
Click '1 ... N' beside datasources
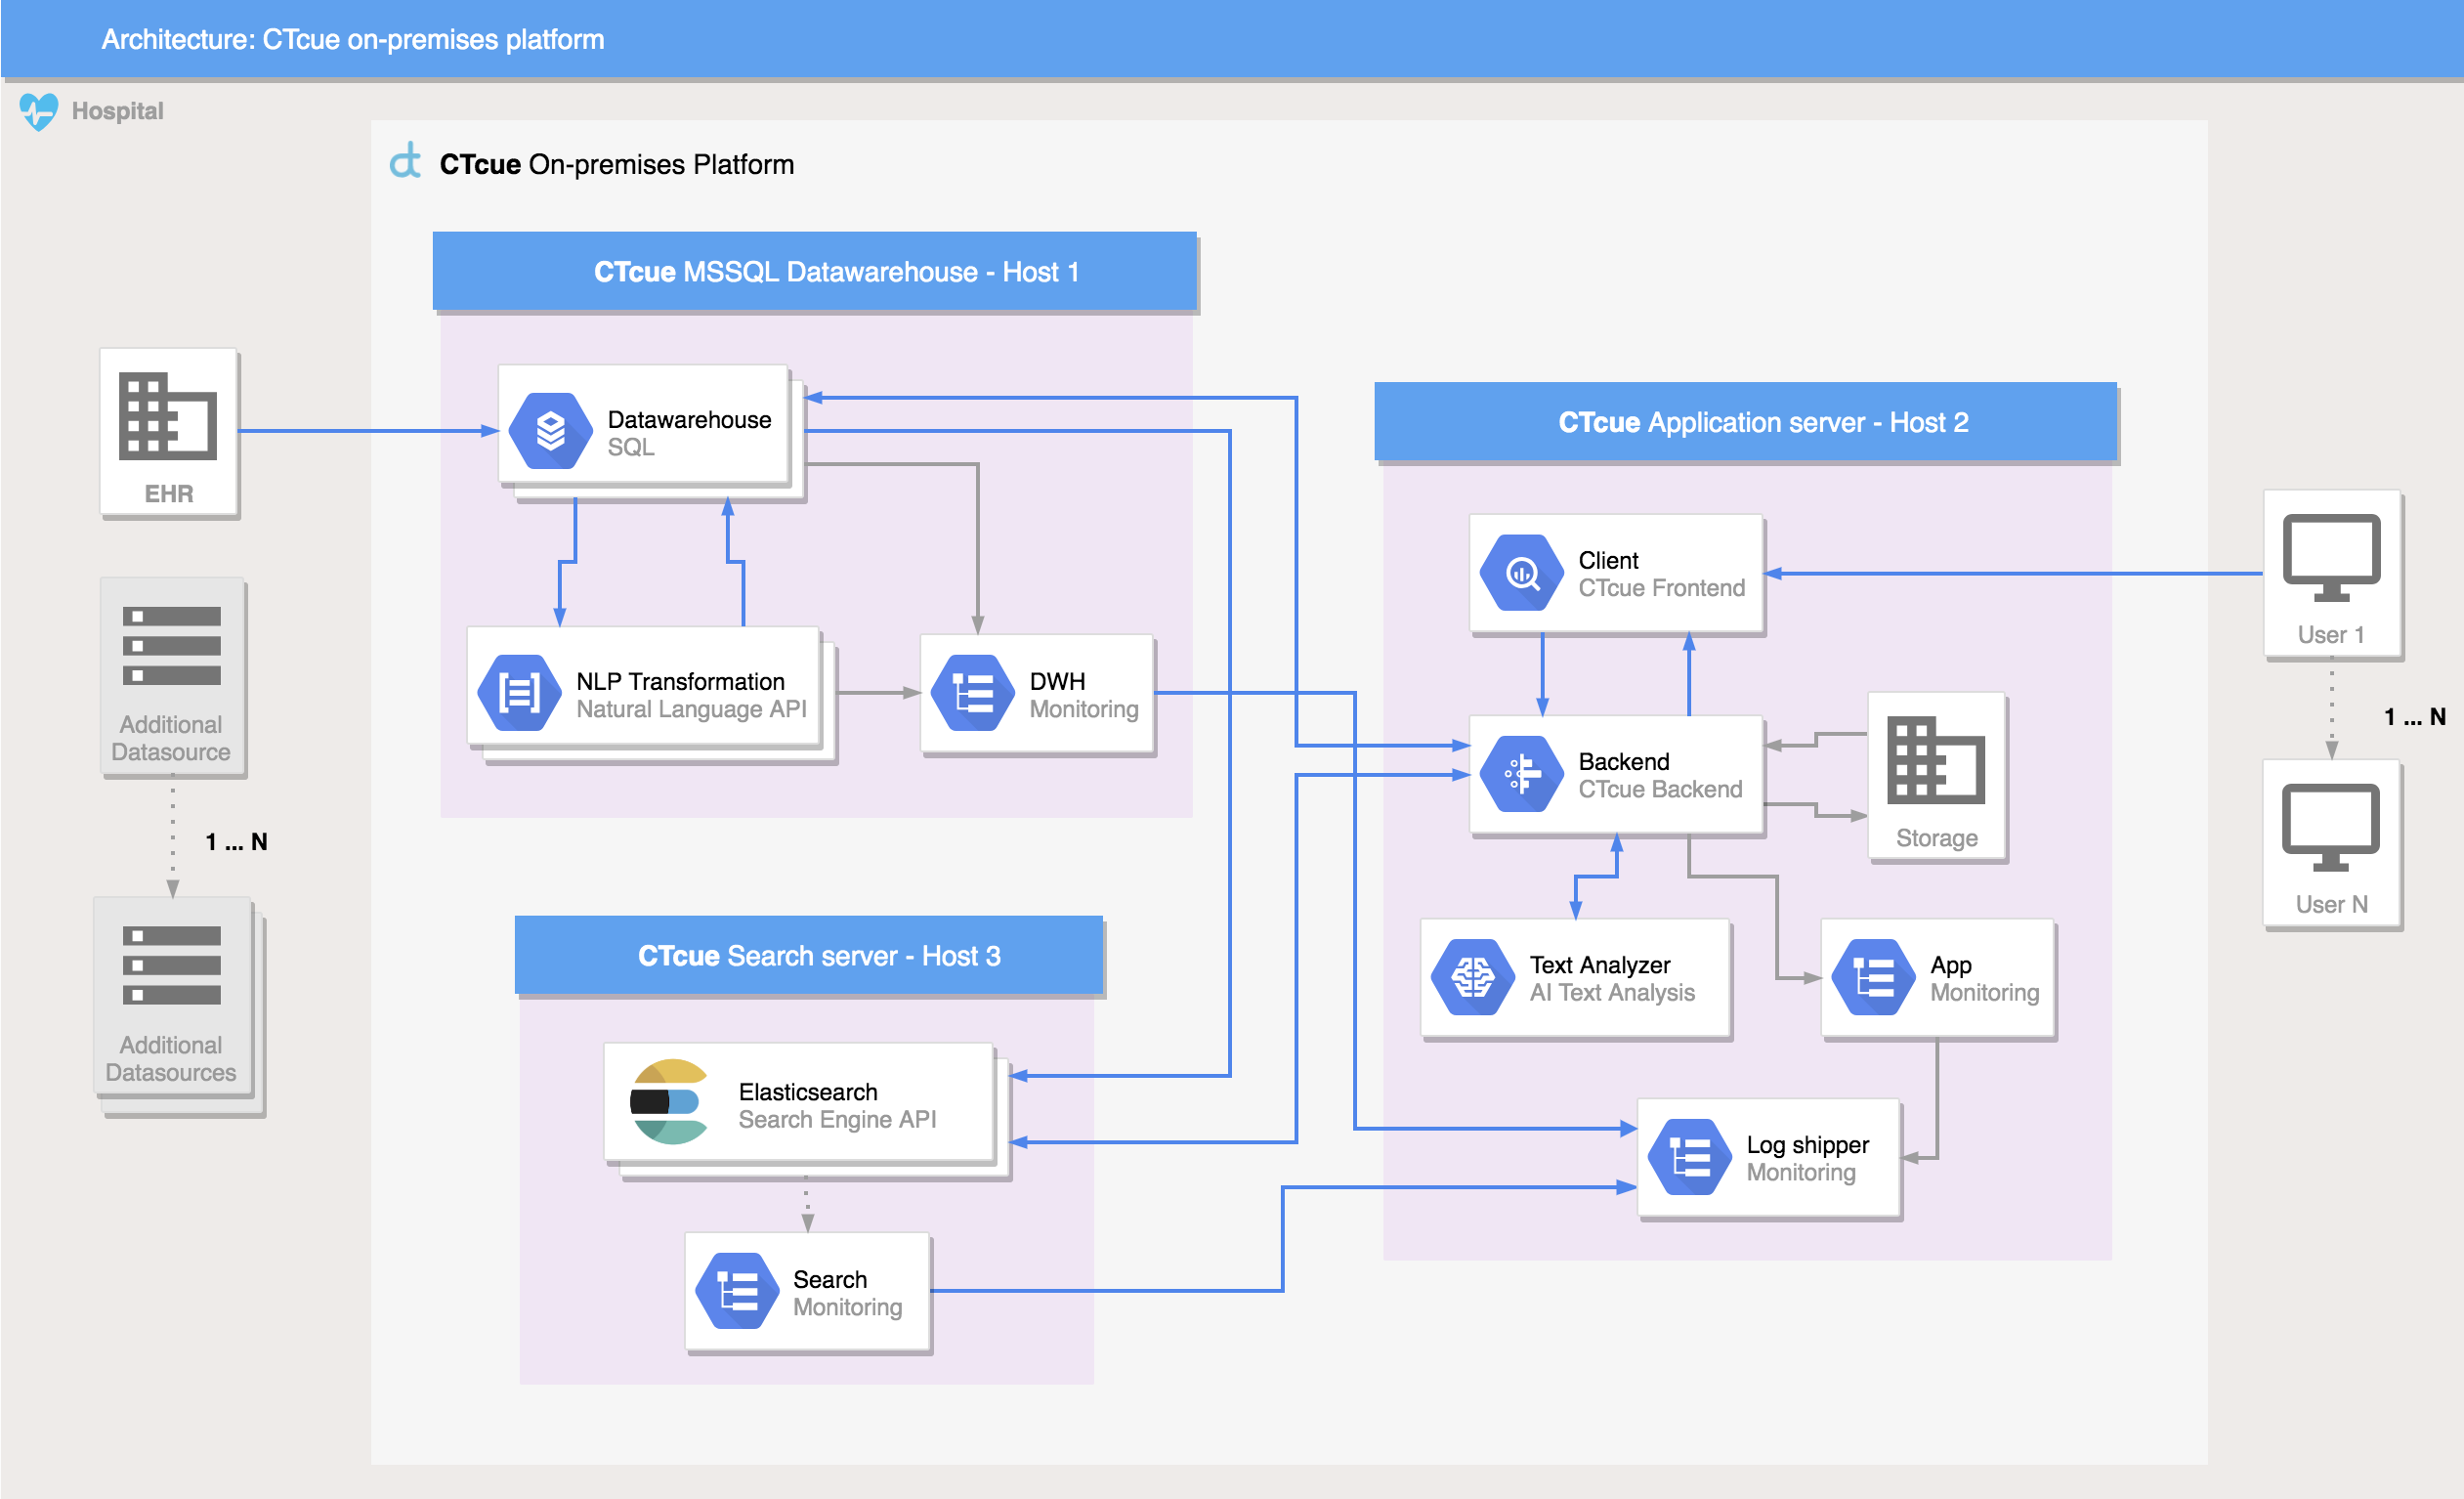point(236,842)
